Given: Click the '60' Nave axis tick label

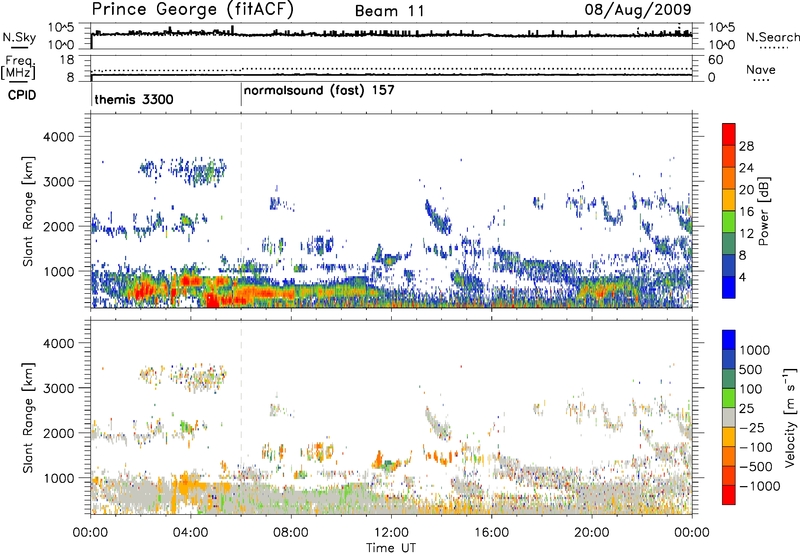Looking at the screenshot, I should (x=715, y=60).
